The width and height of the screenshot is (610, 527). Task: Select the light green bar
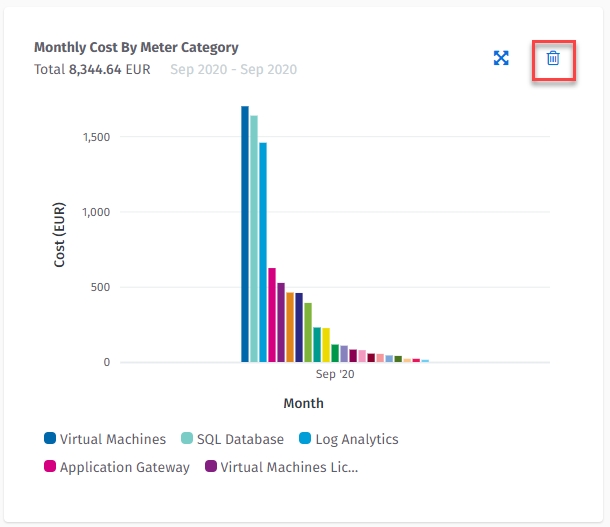click(308, 332)
